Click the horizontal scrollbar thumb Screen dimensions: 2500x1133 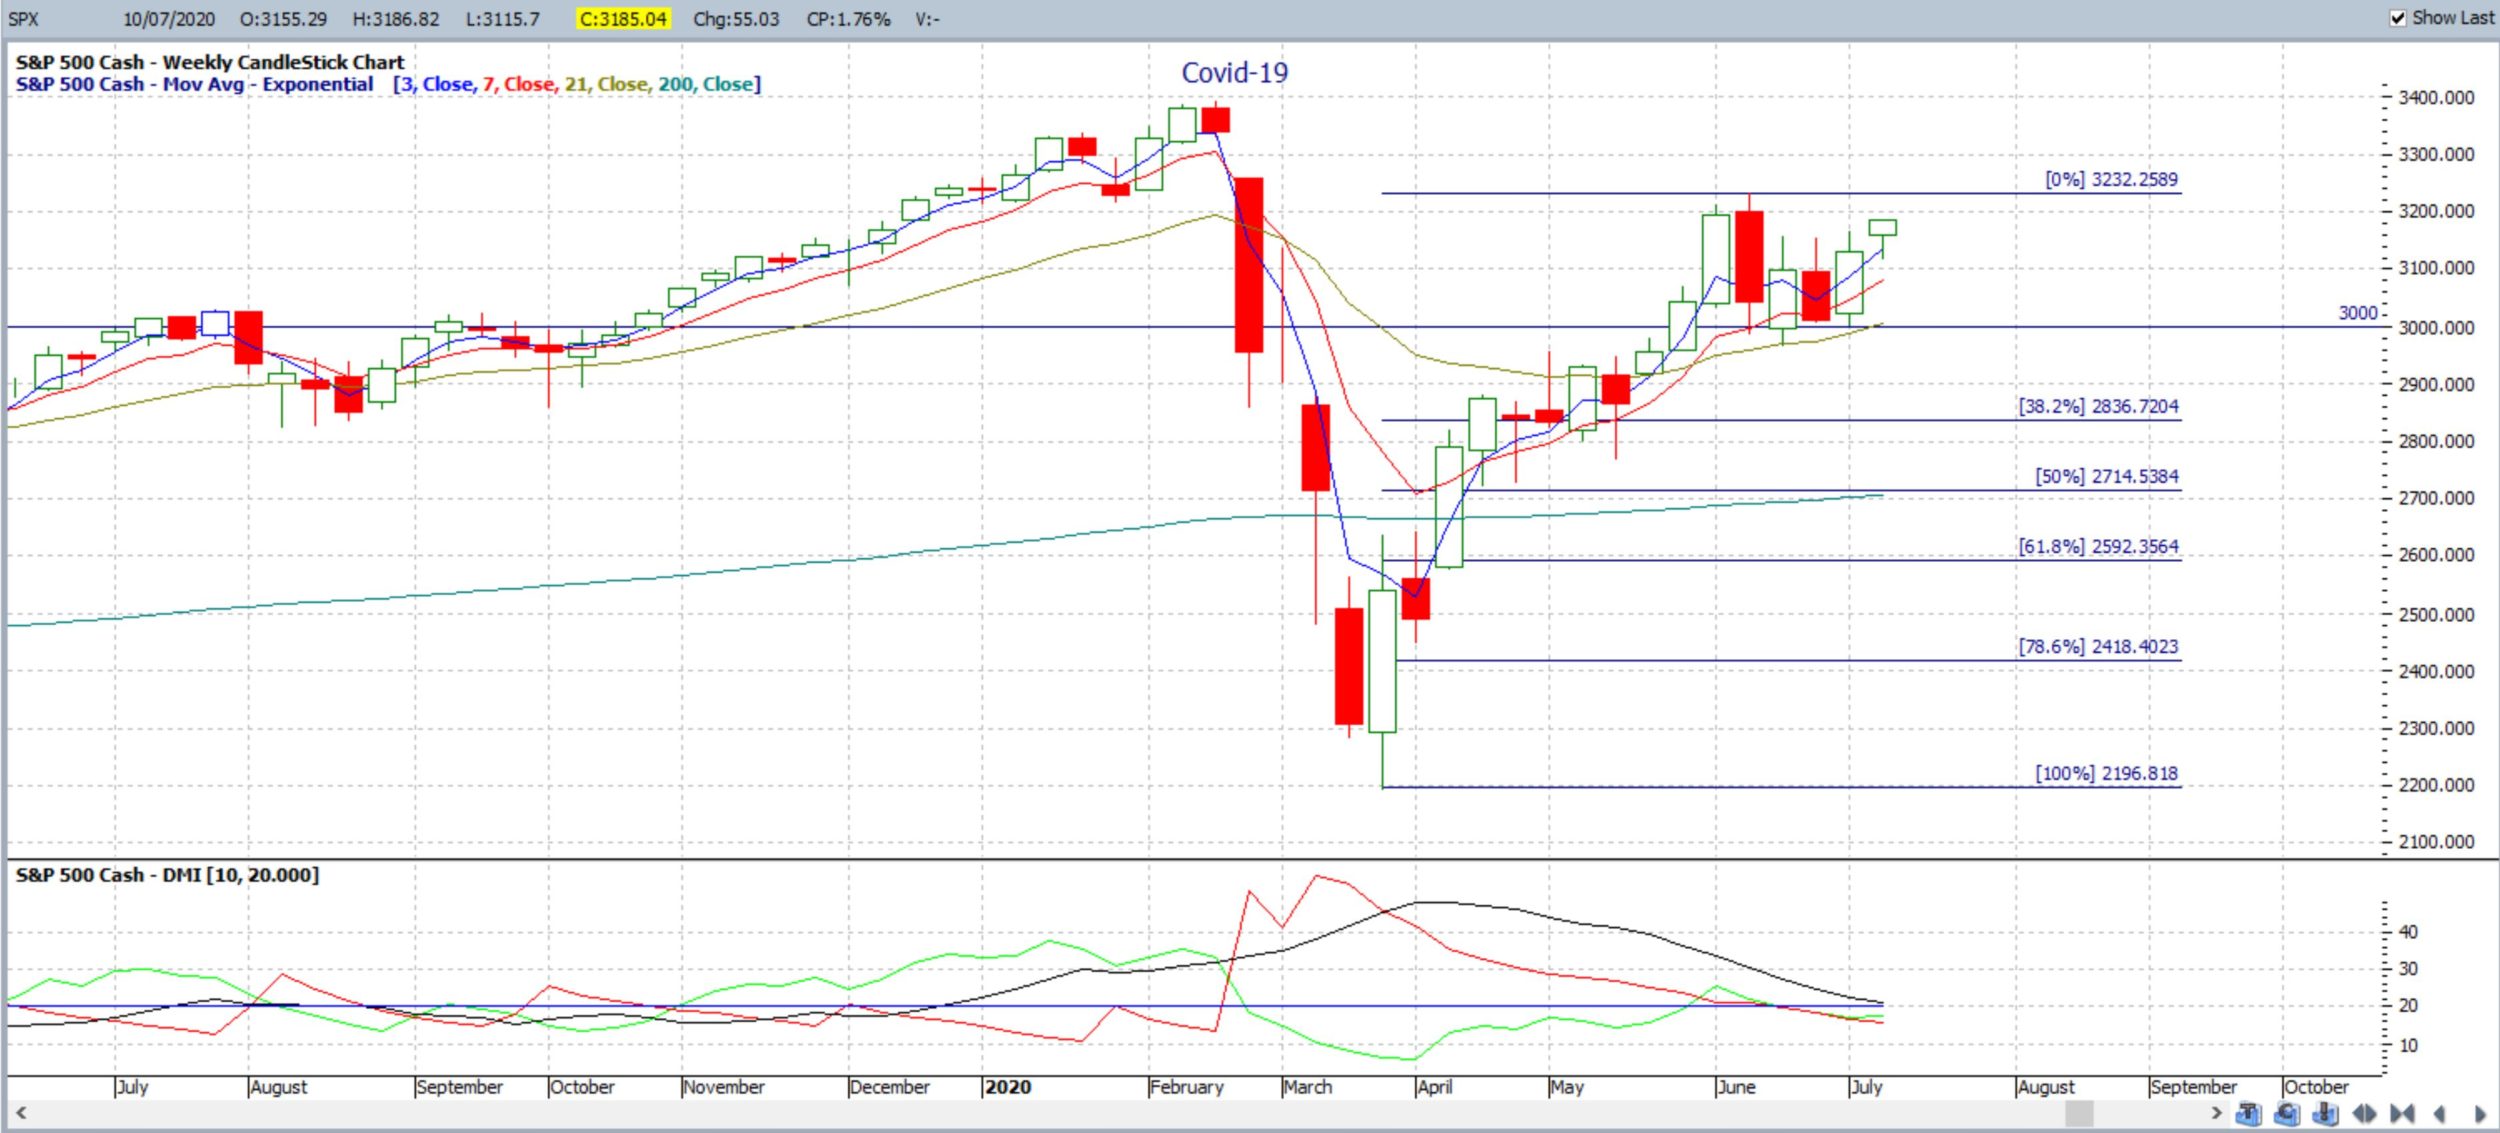click(x=2080, y=1112)
